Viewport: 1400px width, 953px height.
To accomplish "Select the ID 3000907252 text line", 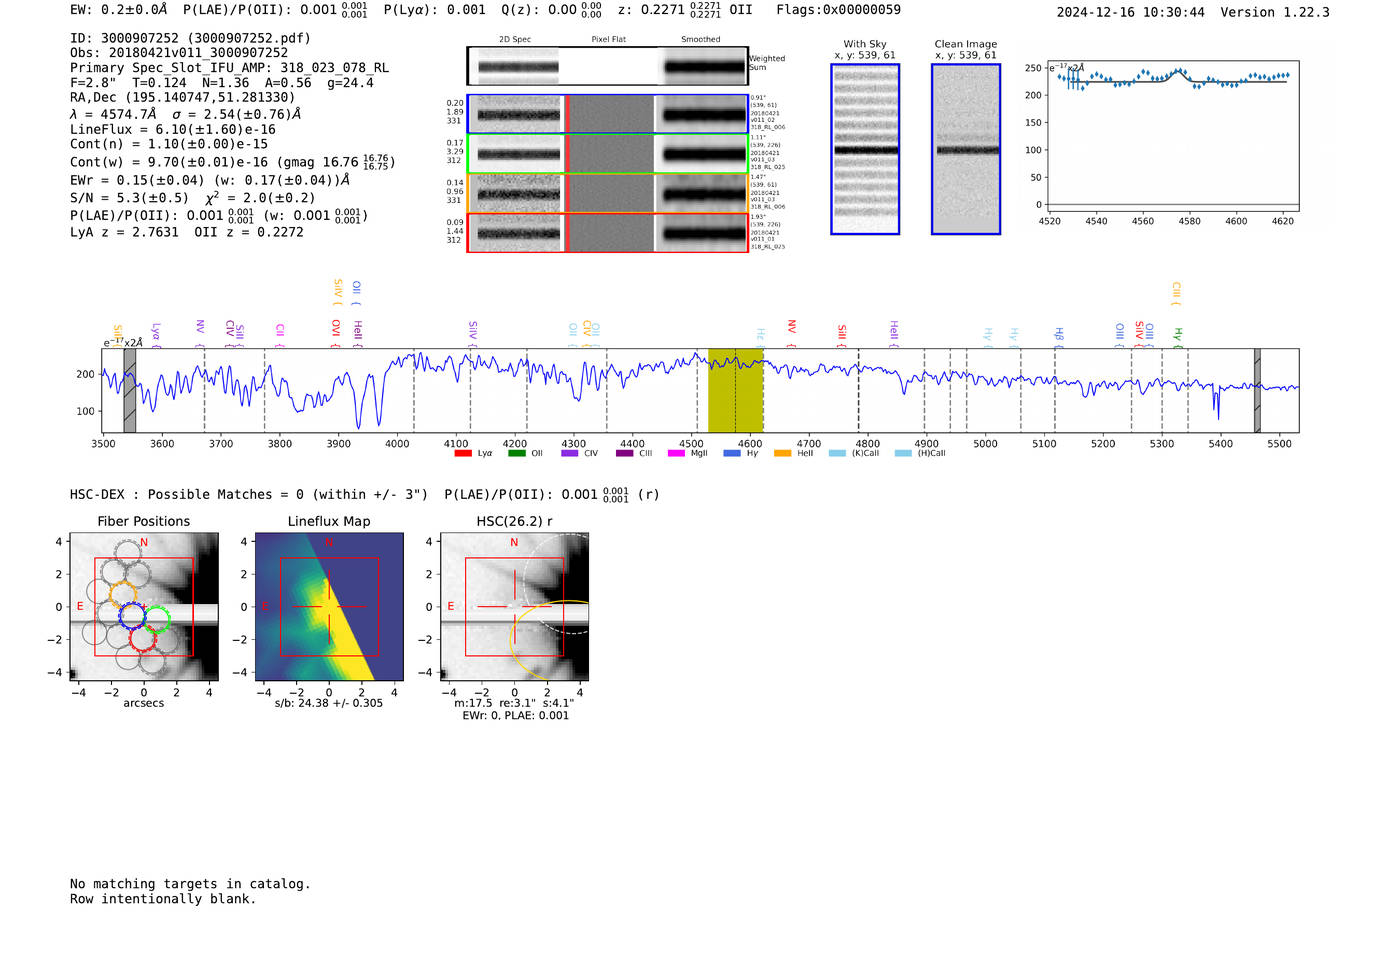I will click(190, 38).
